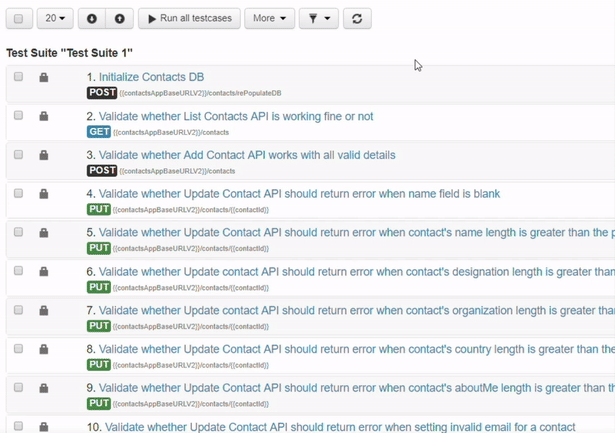Toggle the select-all checkbox in the toolbar

tap(18, 19)
